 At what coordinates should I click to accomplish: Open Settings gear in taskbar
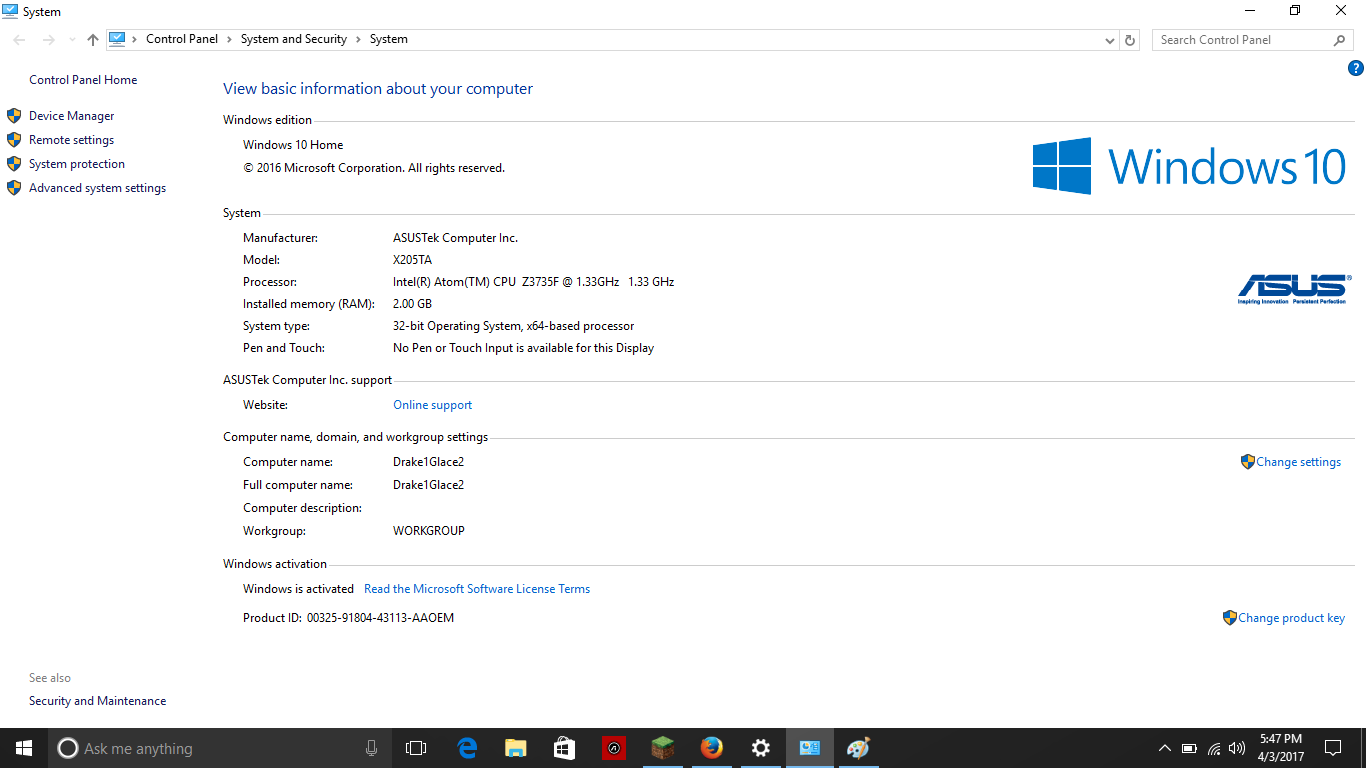[x=760, y=748]
